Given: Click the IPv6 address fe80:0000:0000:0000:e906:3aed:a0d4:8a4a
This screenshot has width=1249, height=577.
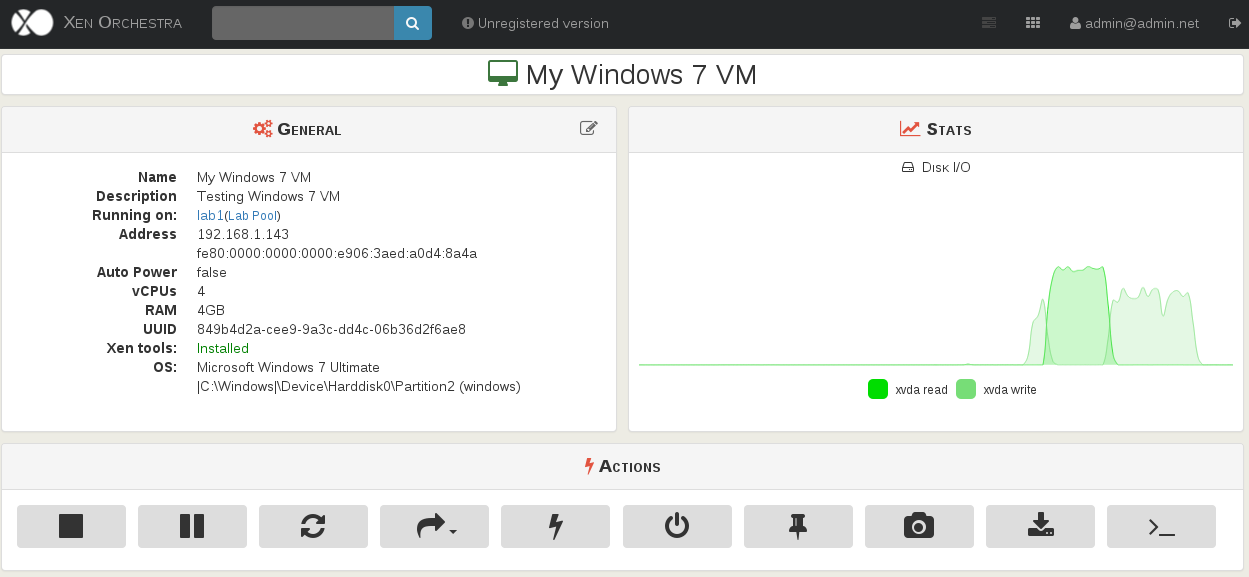Looking at the screenshot, I should click(337, 253).
